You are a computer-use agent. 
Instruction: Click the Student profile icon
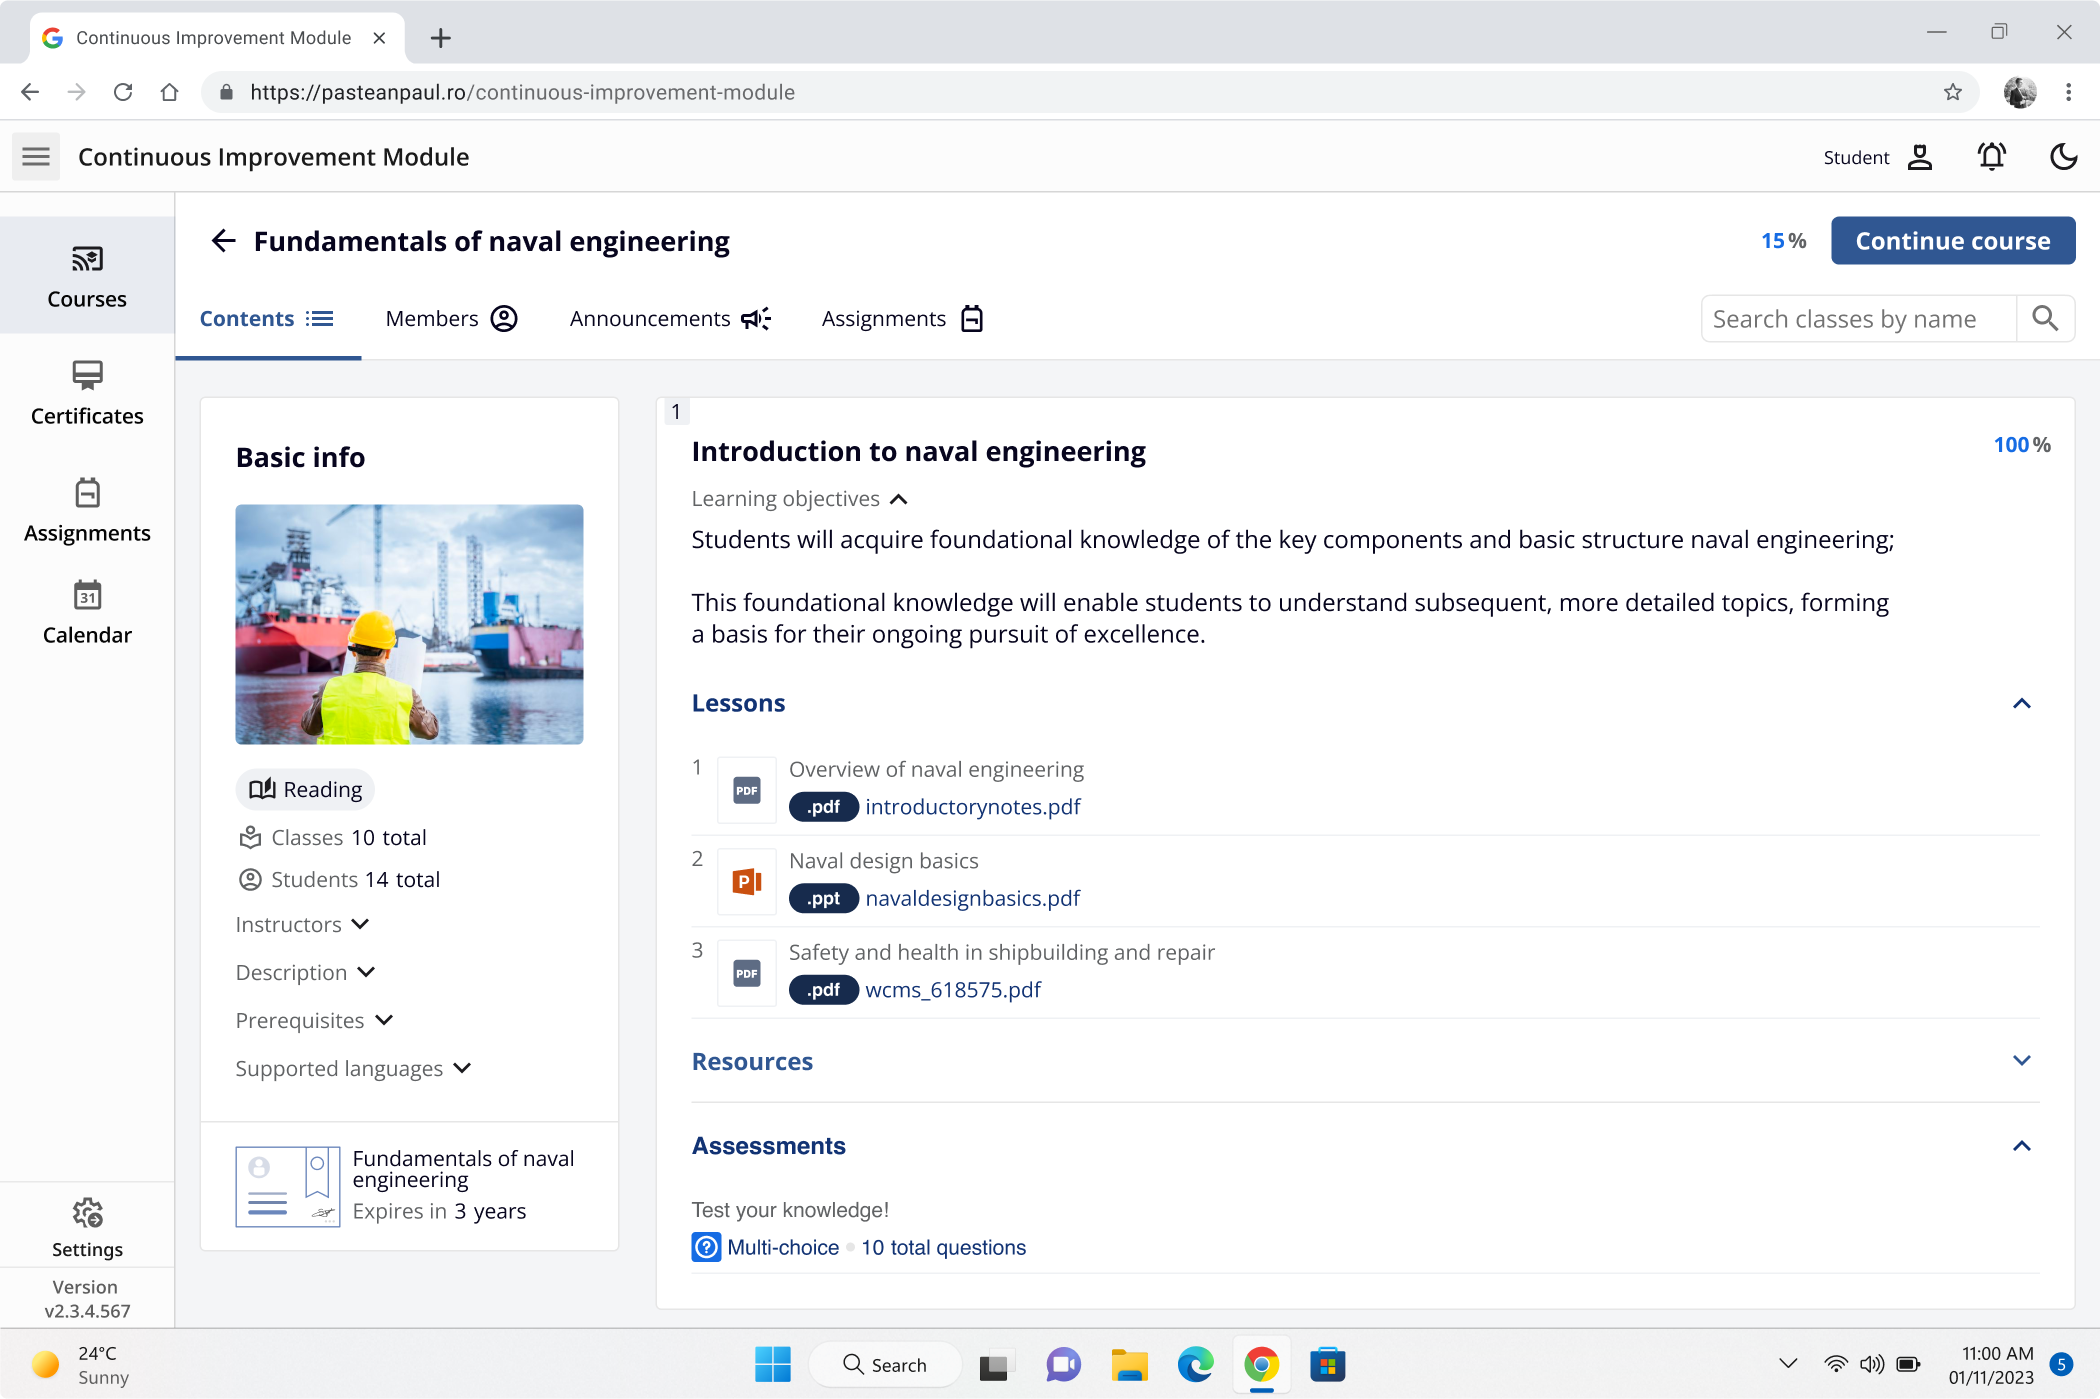click(x=1919, y=157)
